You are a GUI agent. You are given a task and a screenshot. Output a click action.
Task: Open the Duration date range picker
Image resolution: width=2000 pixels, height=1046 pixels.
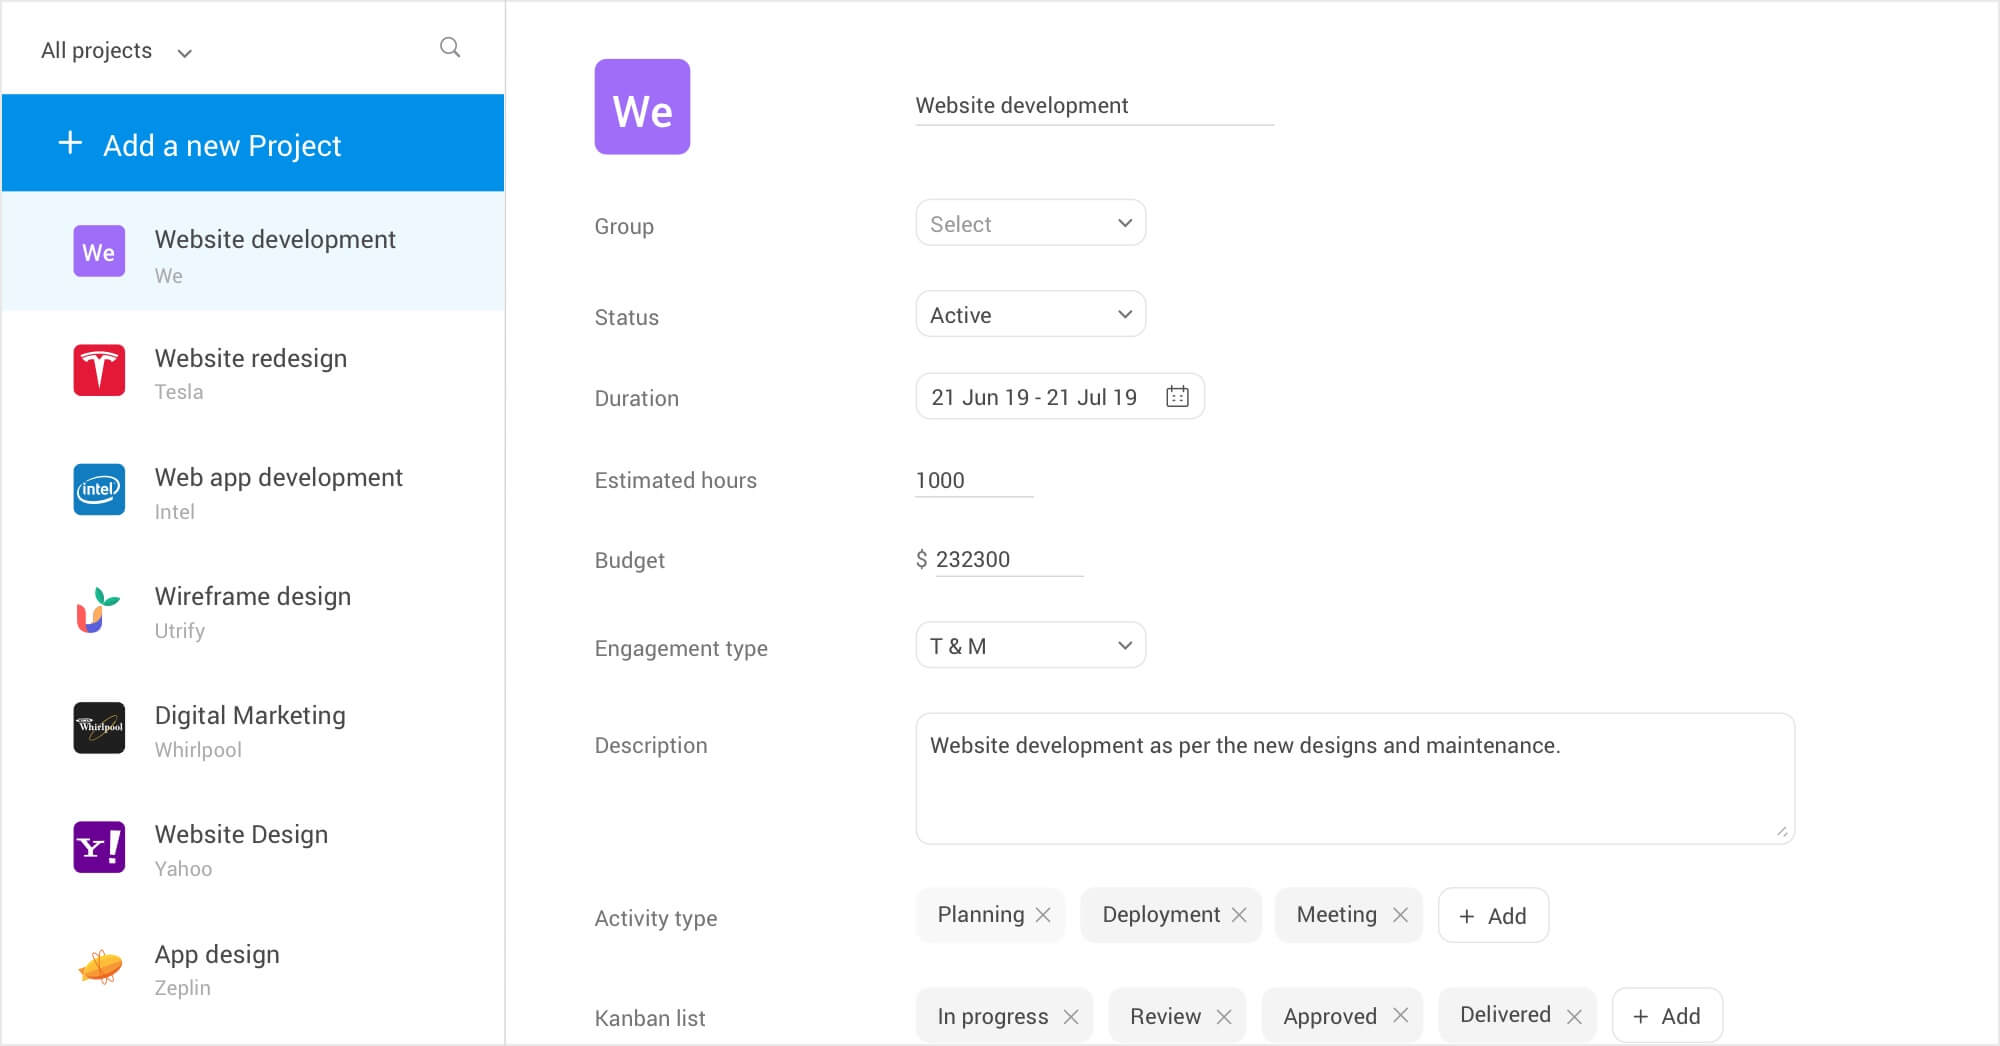1060,397
